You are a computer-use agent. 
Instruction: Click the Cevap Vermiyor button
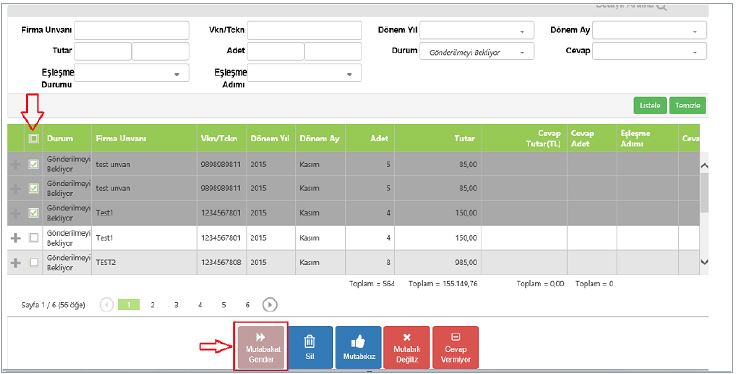pos(455,348)
